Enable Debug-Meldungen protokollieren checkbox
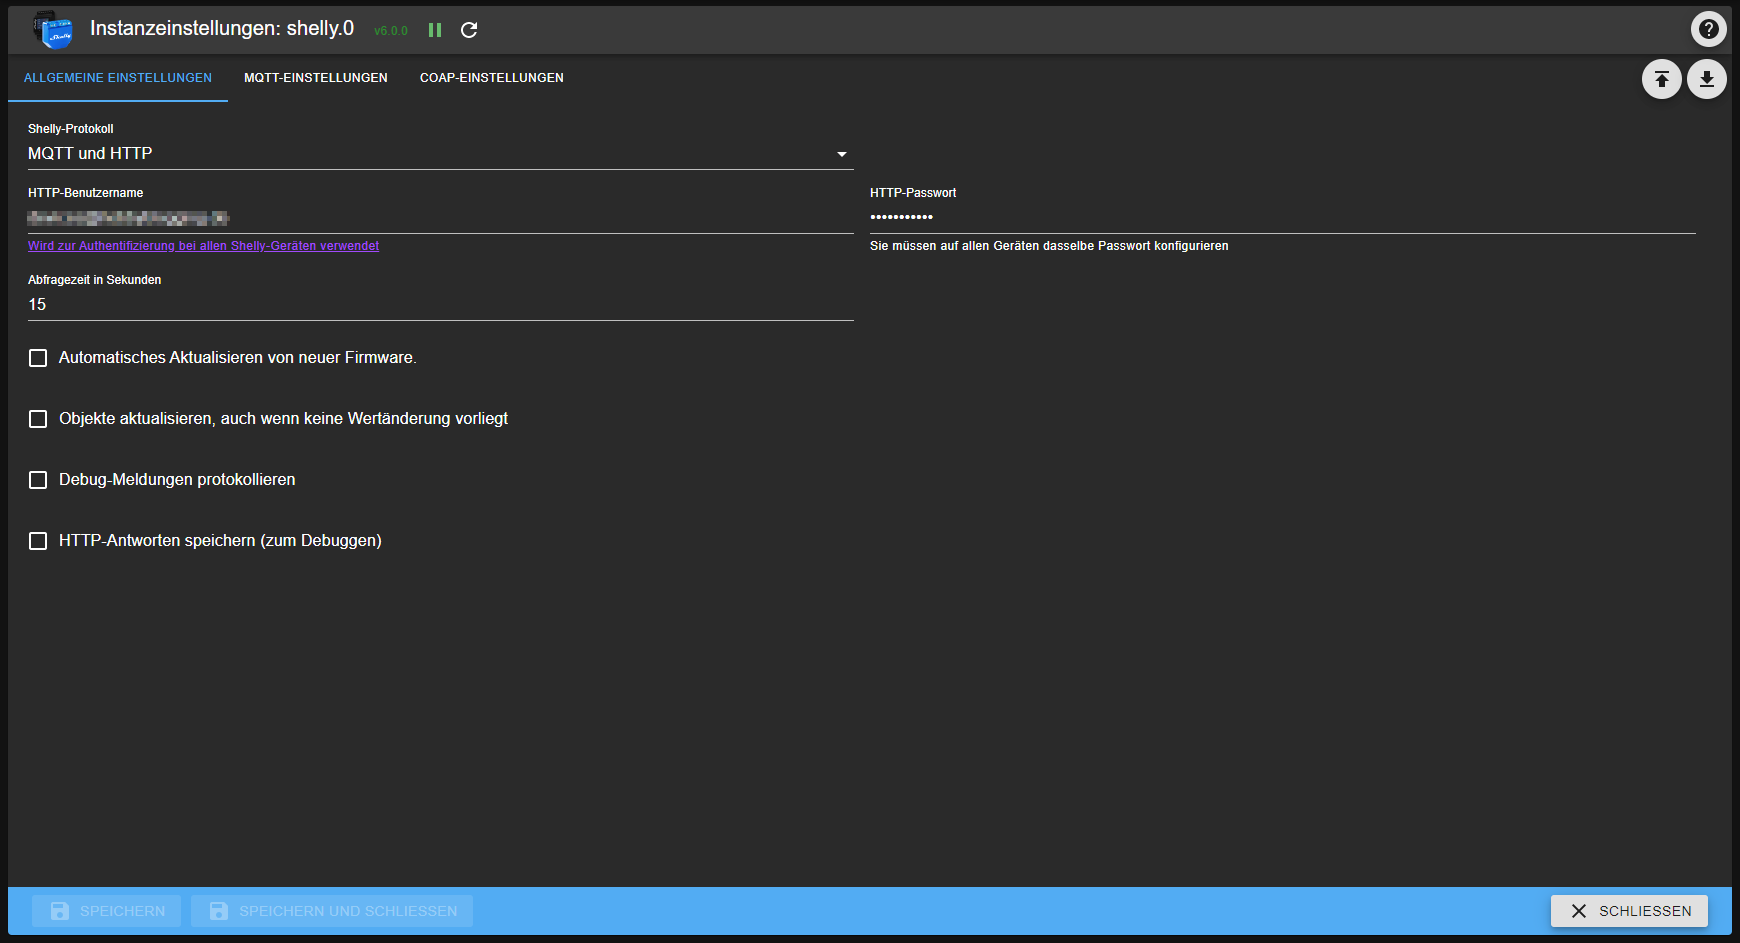 coord(38,480)
